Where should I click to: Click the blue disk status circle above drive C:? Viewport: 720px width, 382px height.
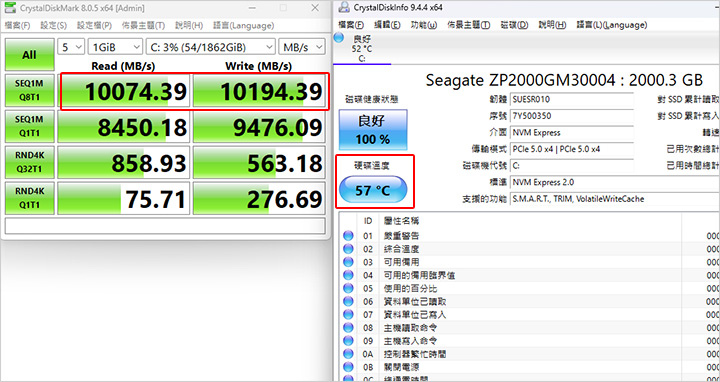(339, 38)
